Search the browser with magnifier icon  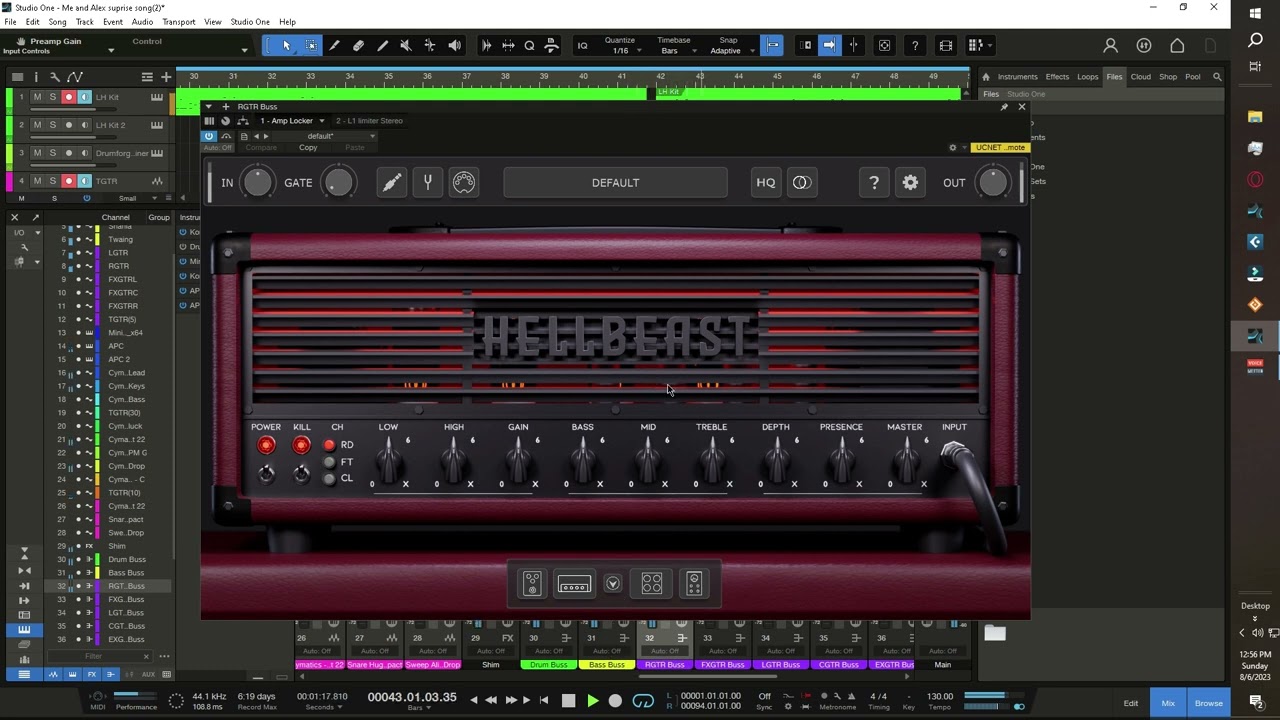click(x=1217, y=77)
